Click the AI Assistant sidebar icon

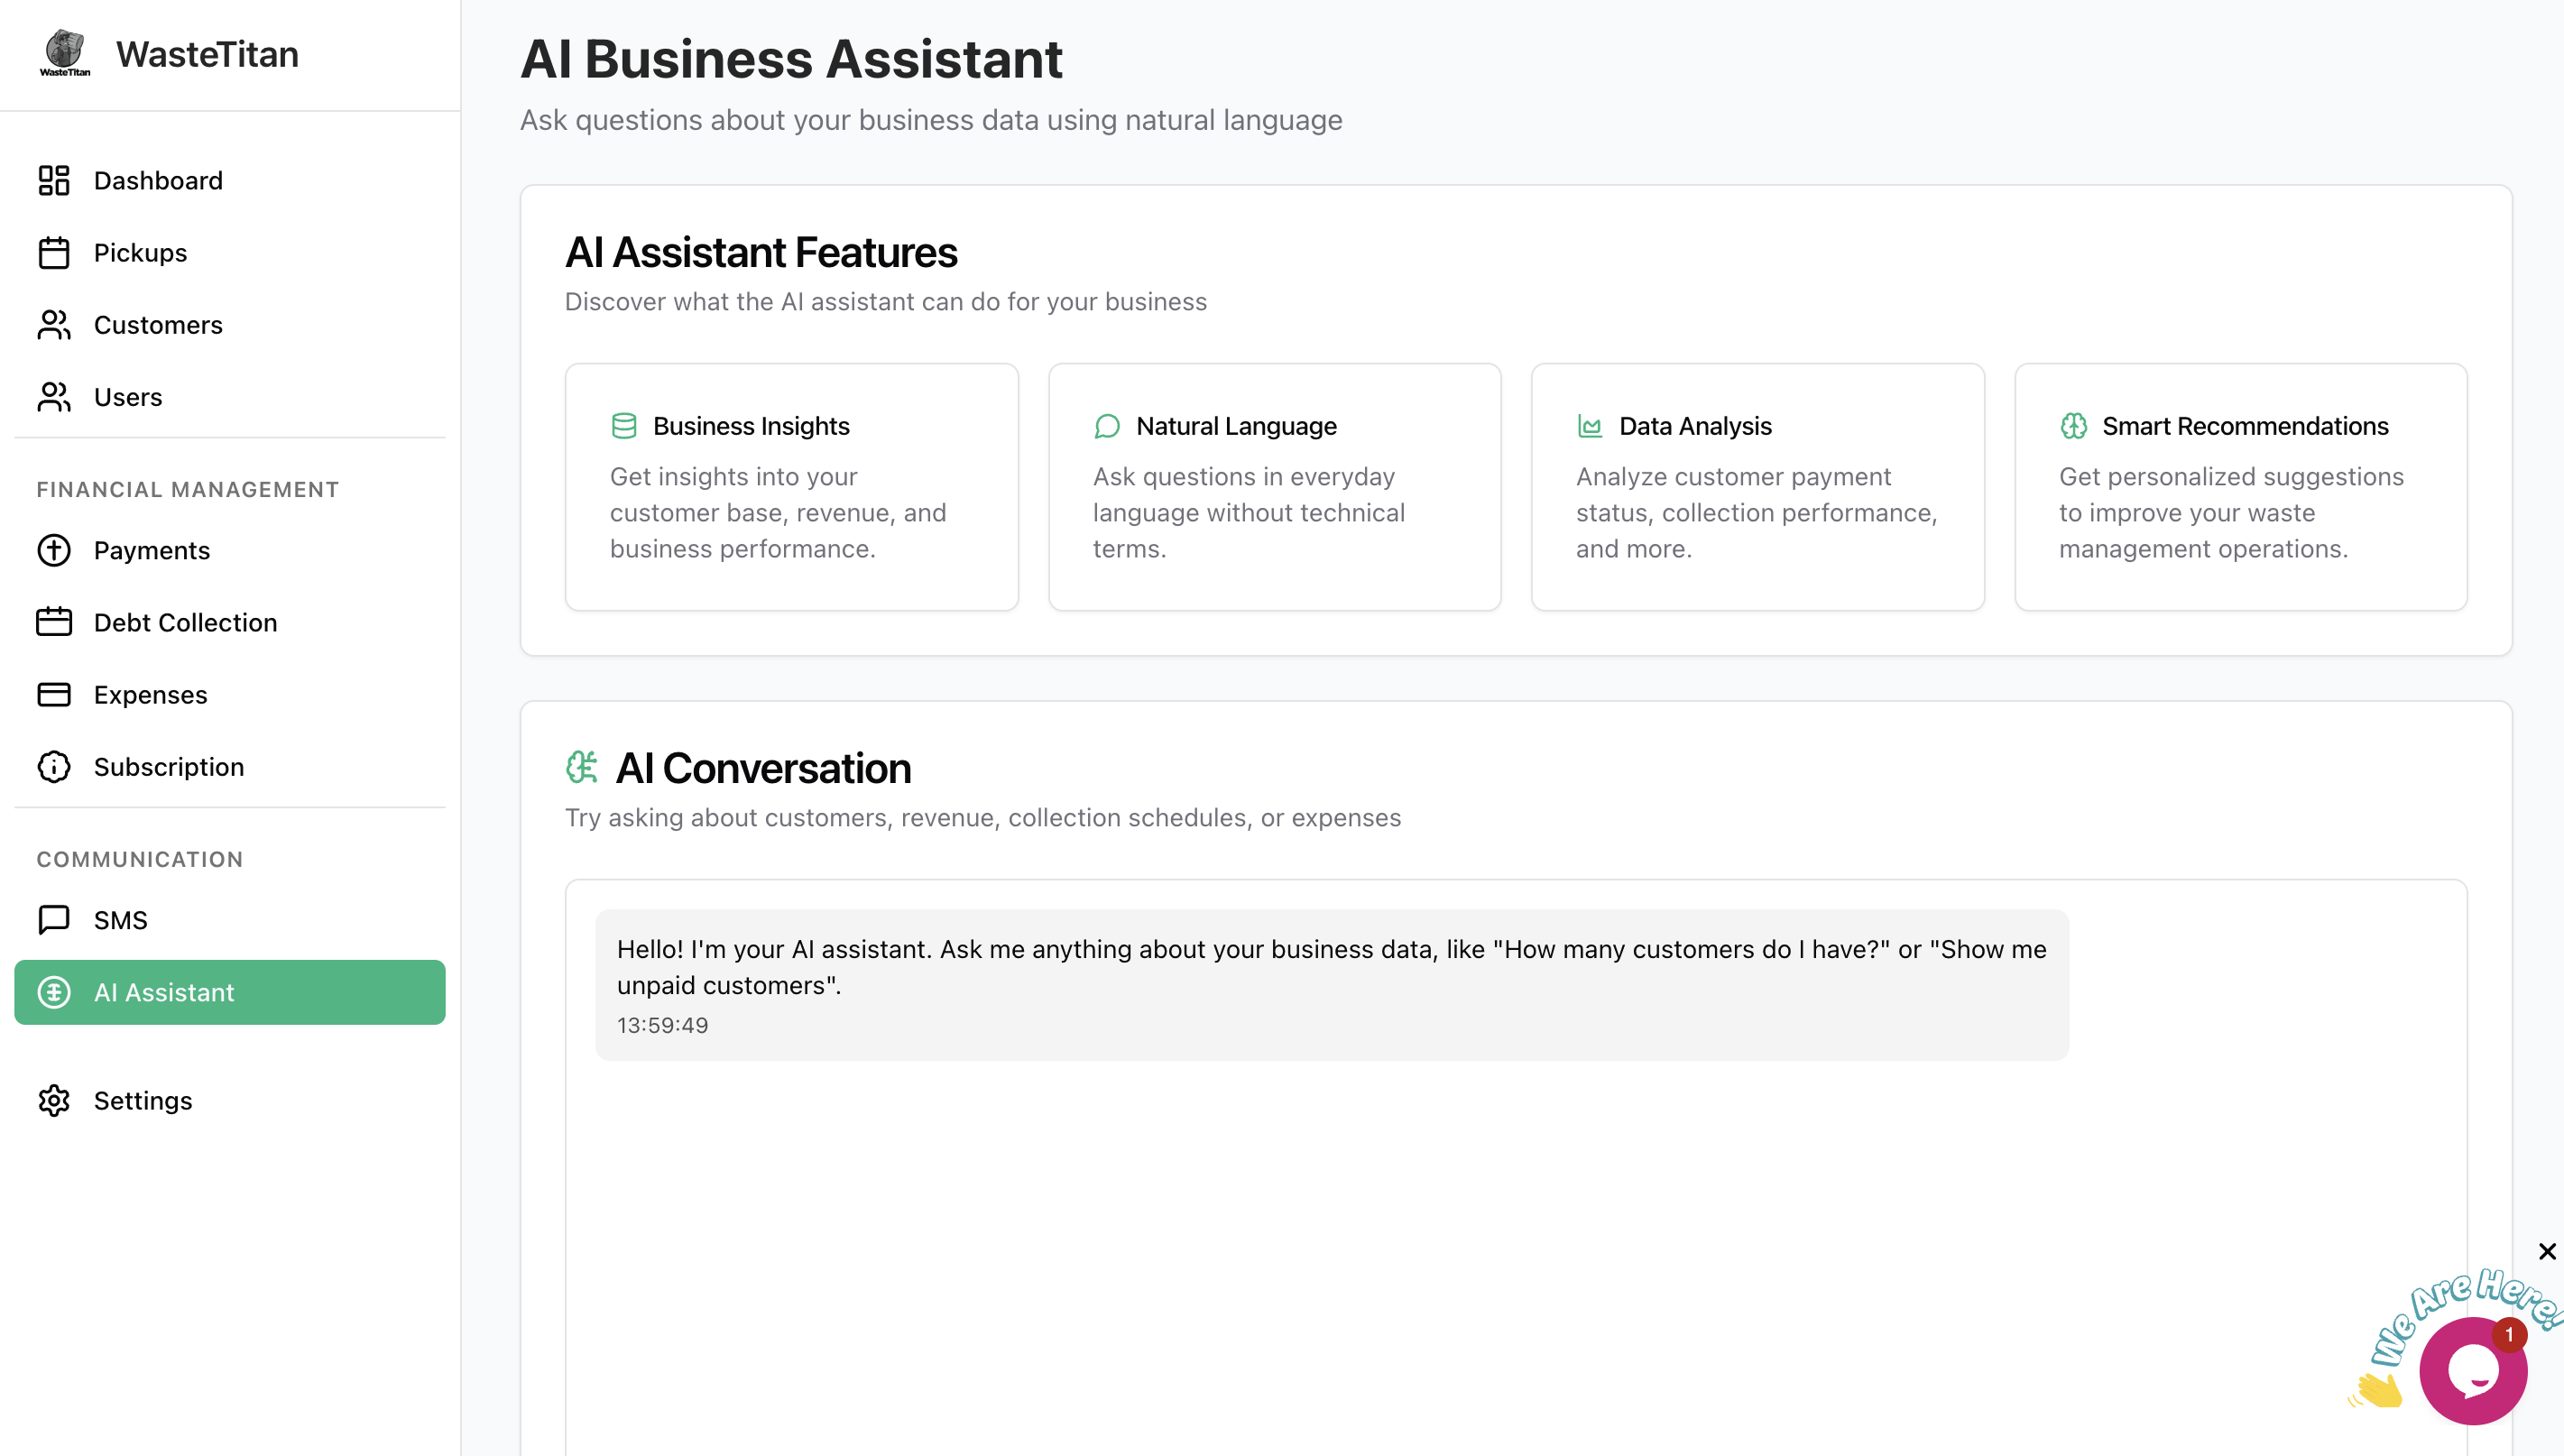click(x=54, y=992)
